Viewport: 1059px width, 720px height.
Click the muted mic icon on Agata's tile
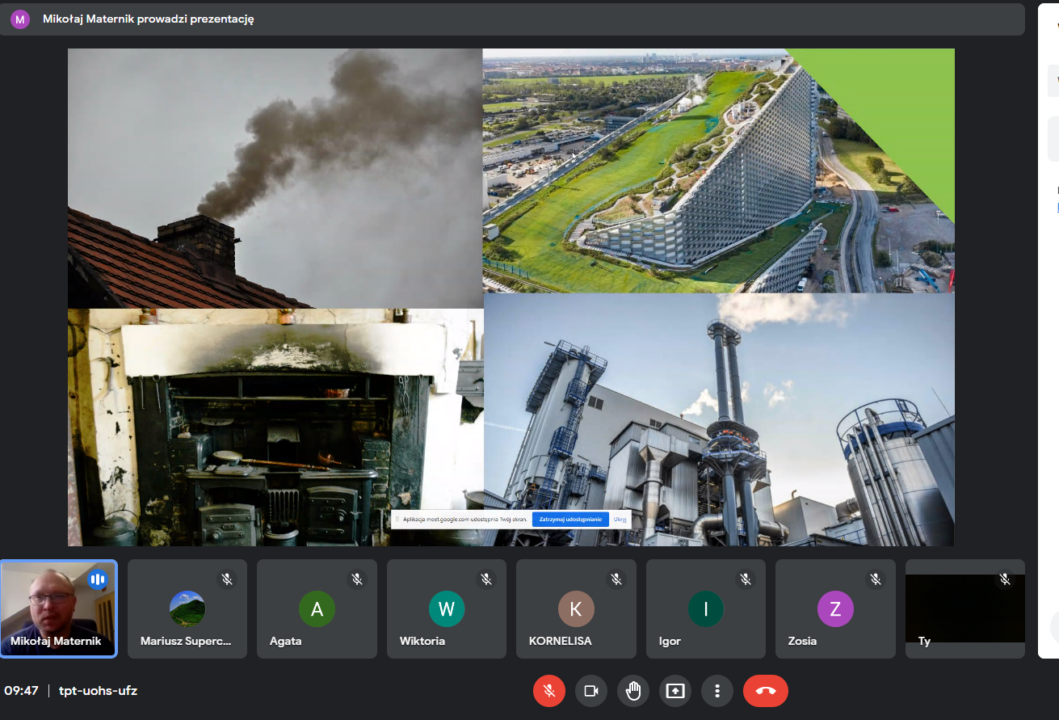(357, 579)
